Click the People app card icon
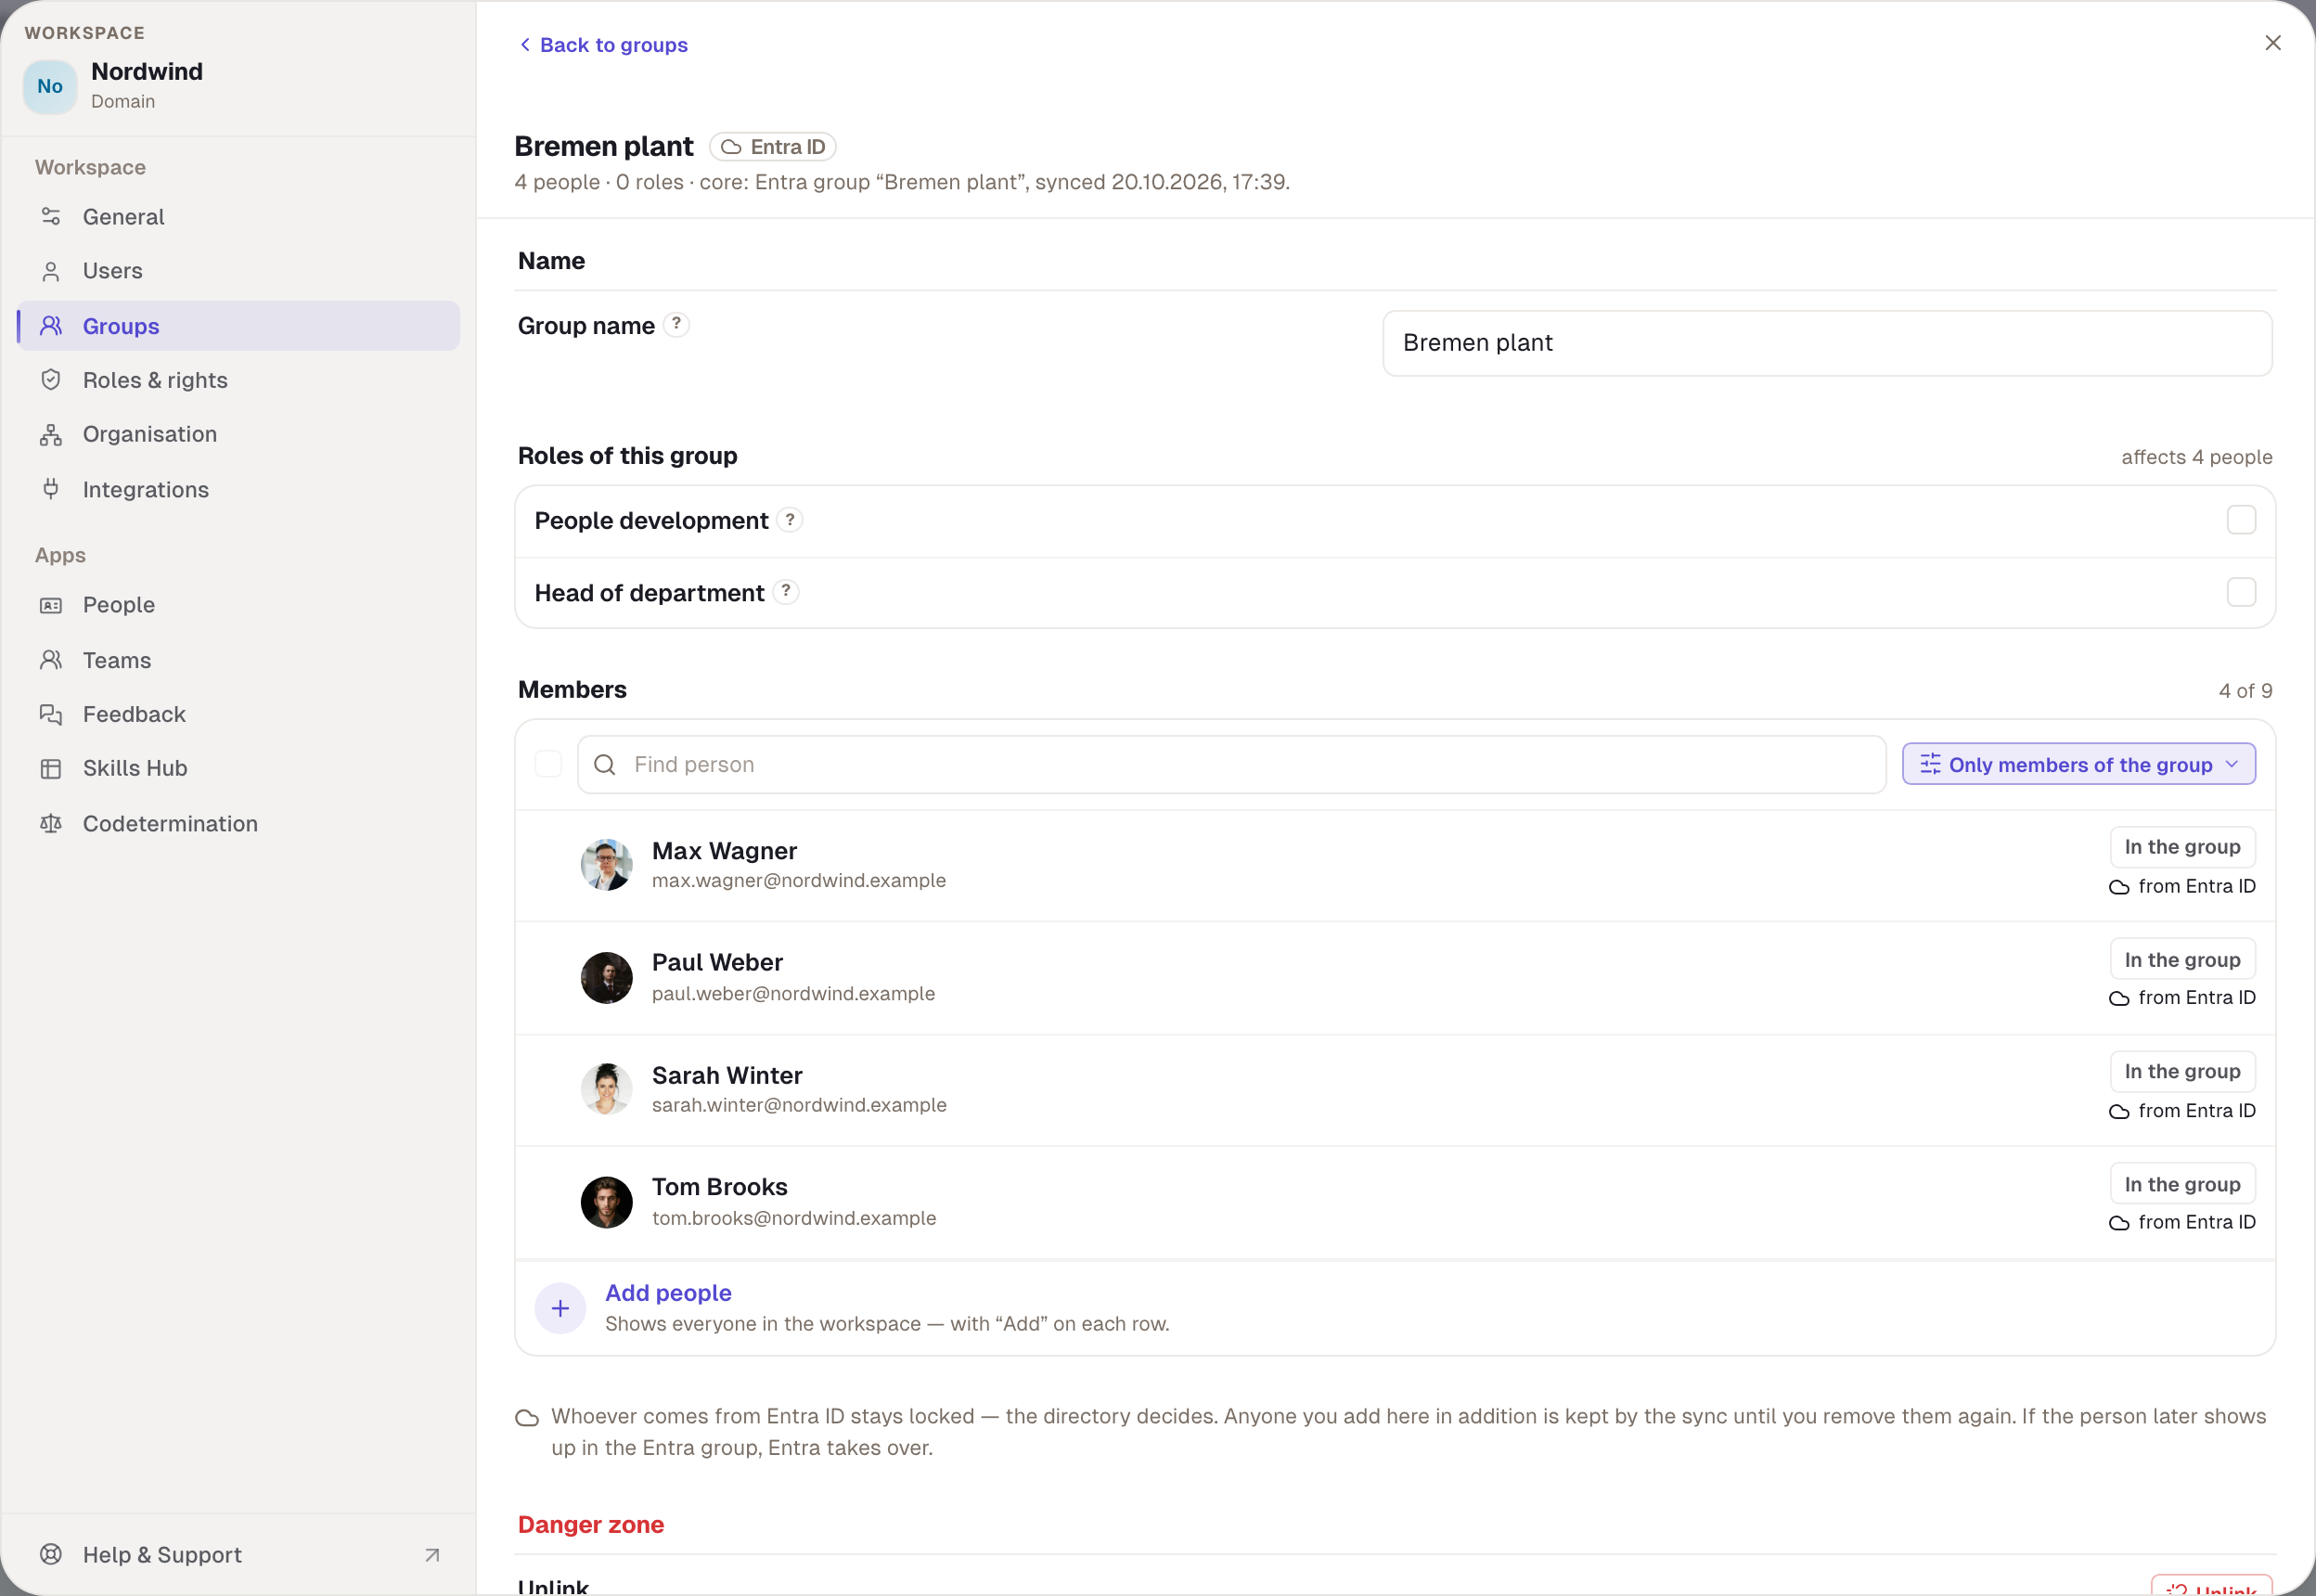Viewport: 2316px width, 1596px height. [51, 605]
